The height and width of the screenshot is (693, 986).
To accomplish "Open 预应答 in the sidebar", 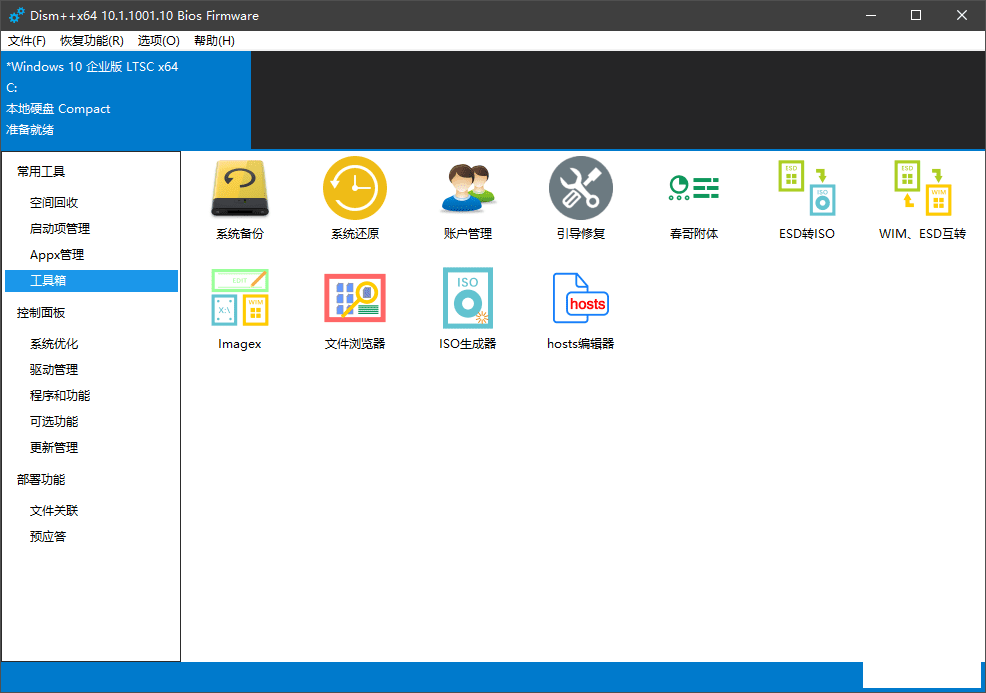I will [x=48, y=536].
